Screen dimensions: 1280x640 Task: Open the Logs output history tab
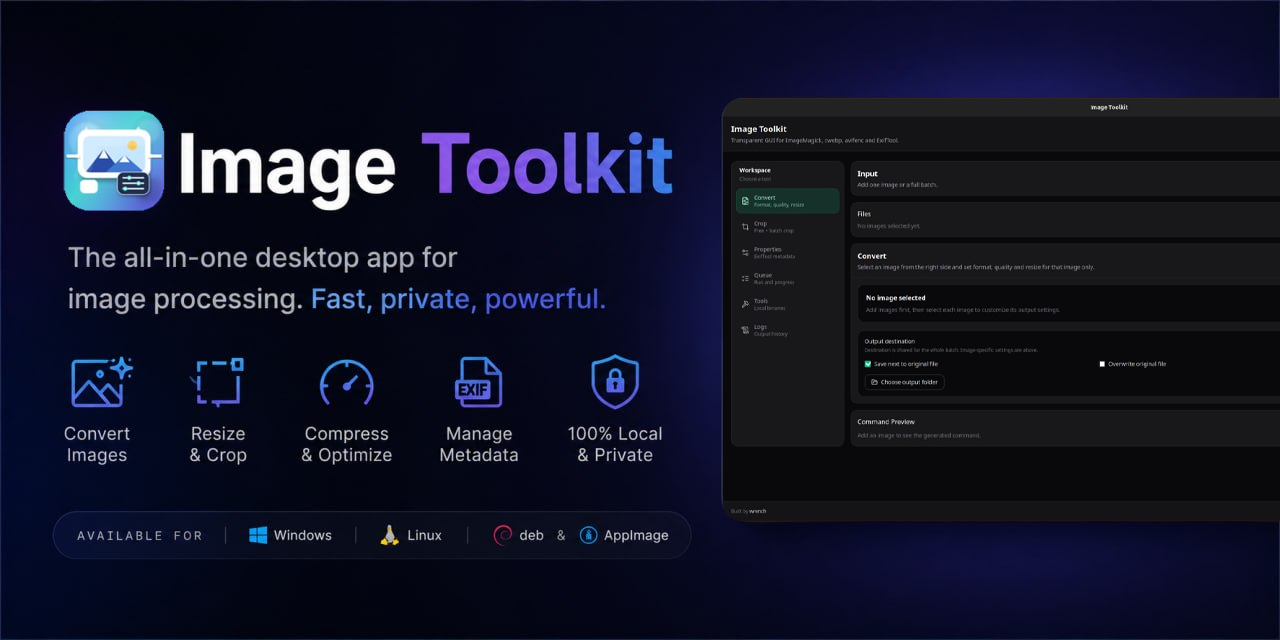pyautogui.click(x=788, y=330)
